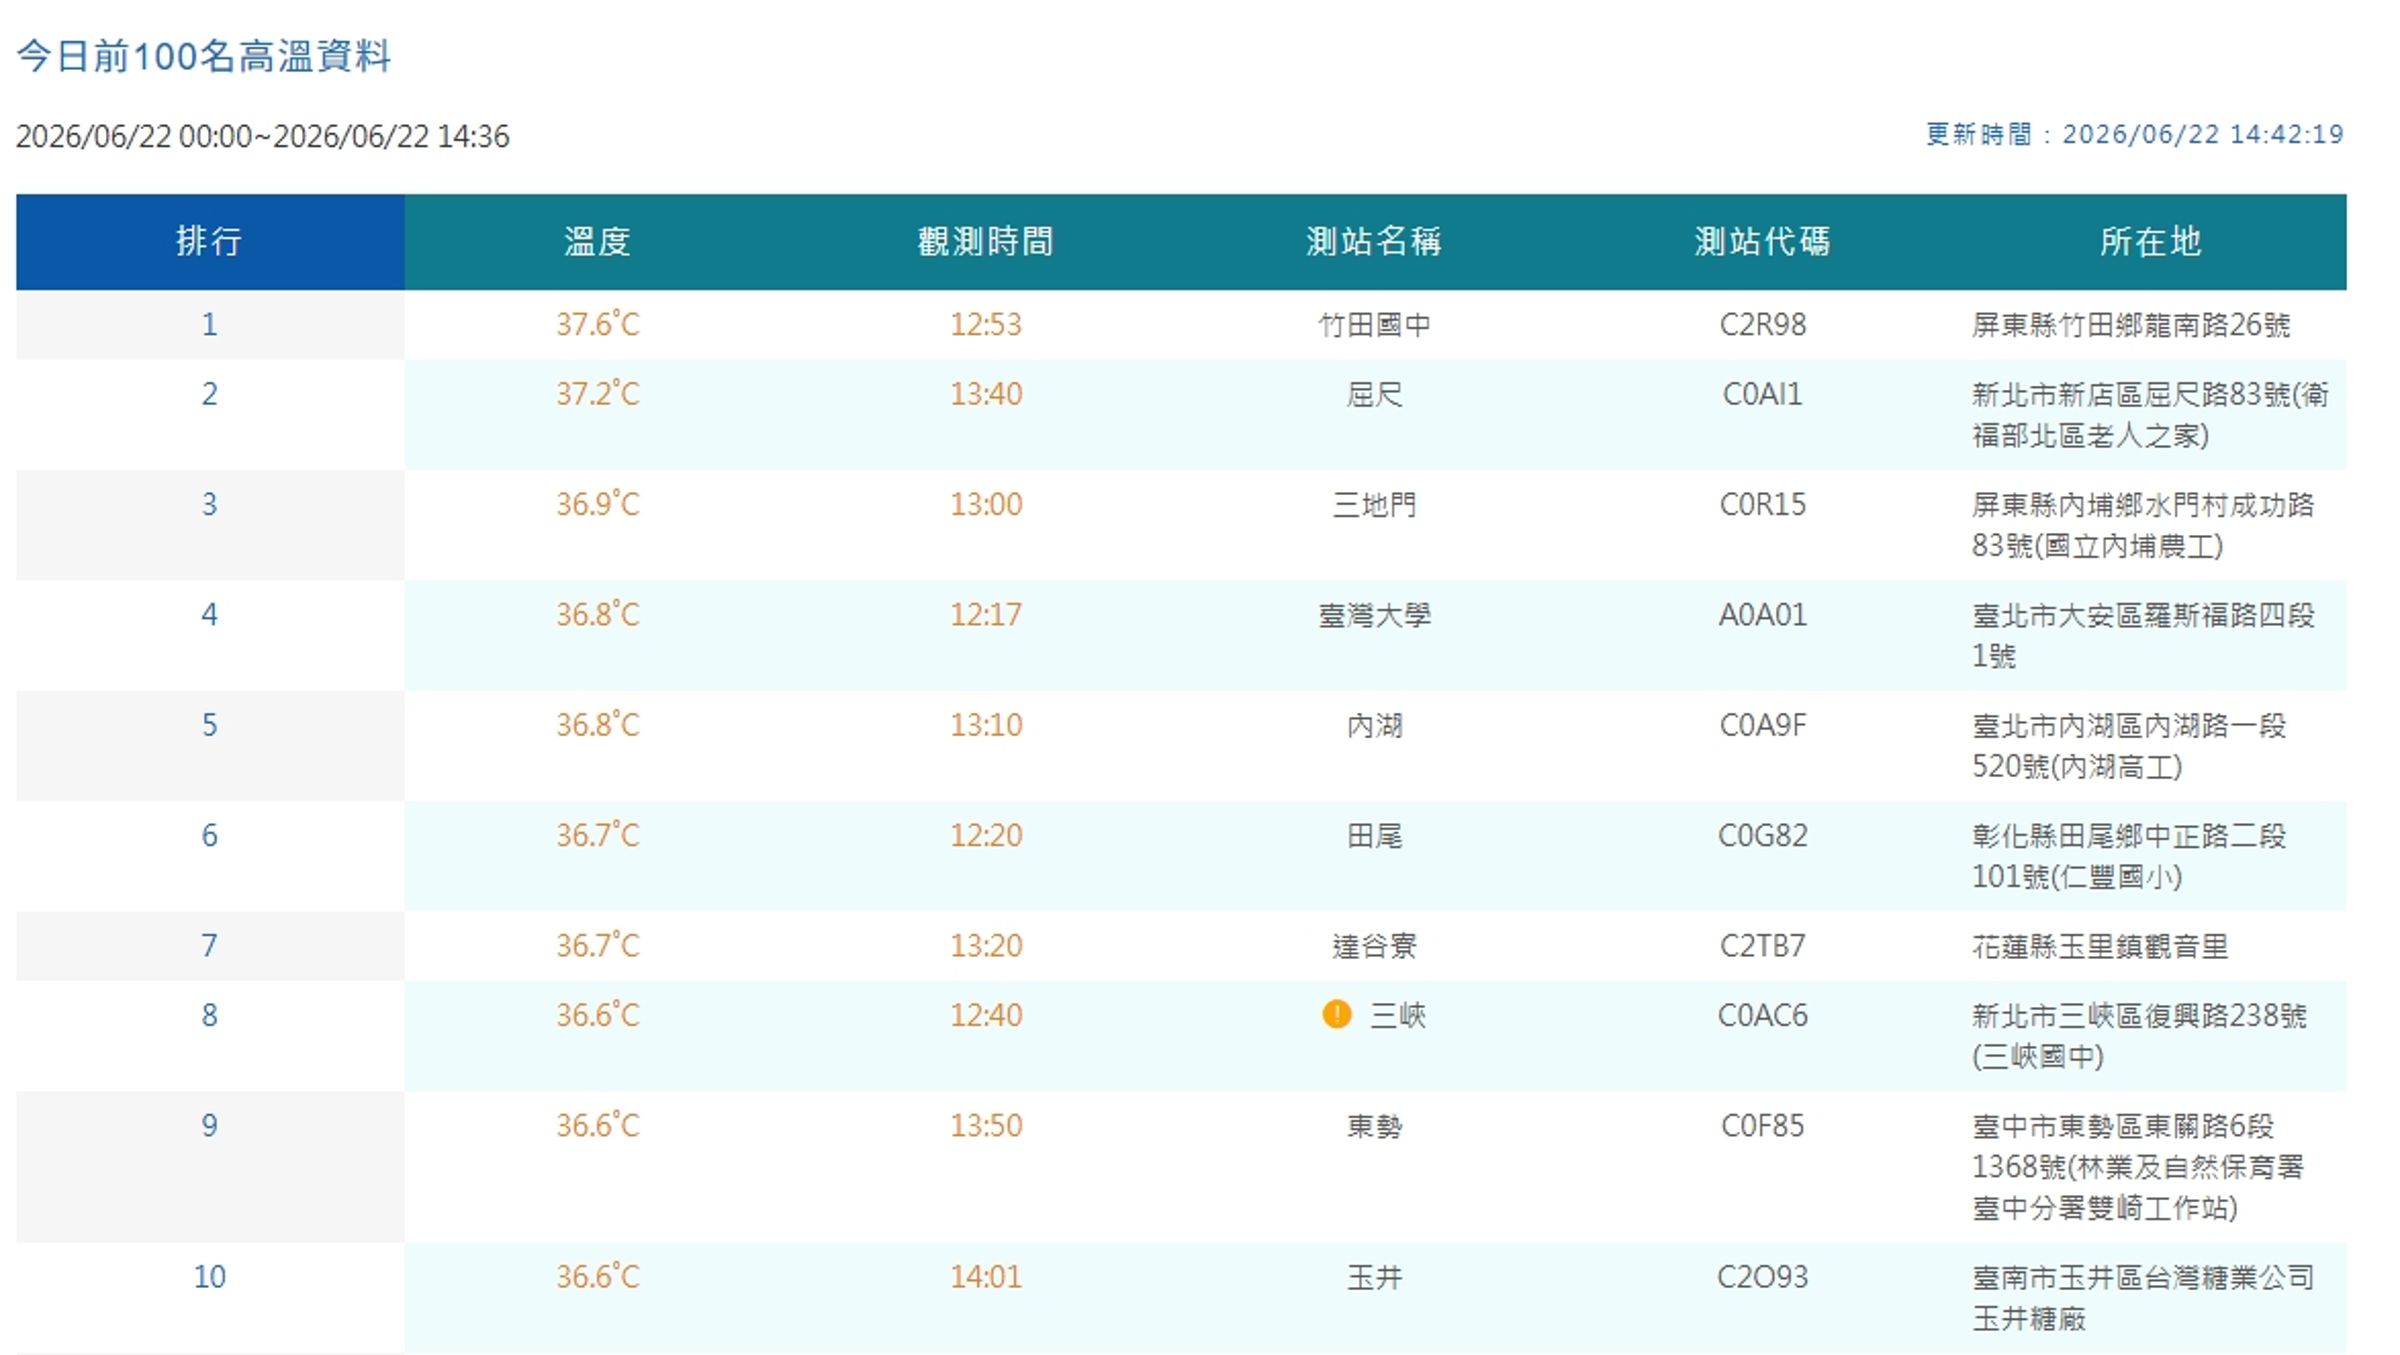Click station code C0A9F

[x=1762, y=725]
